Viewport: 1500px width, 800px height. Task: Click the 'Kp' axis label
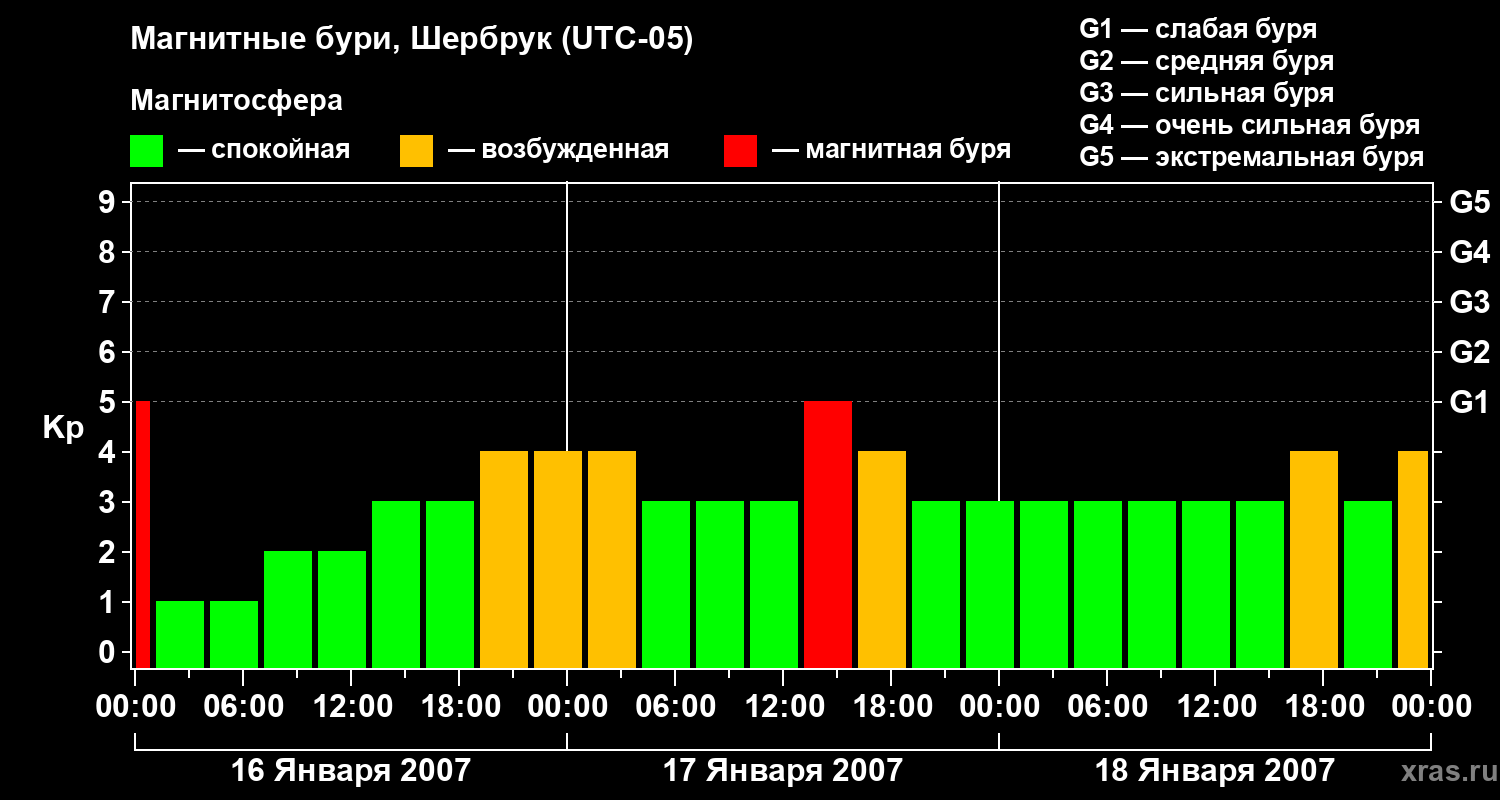click(63, 428)
